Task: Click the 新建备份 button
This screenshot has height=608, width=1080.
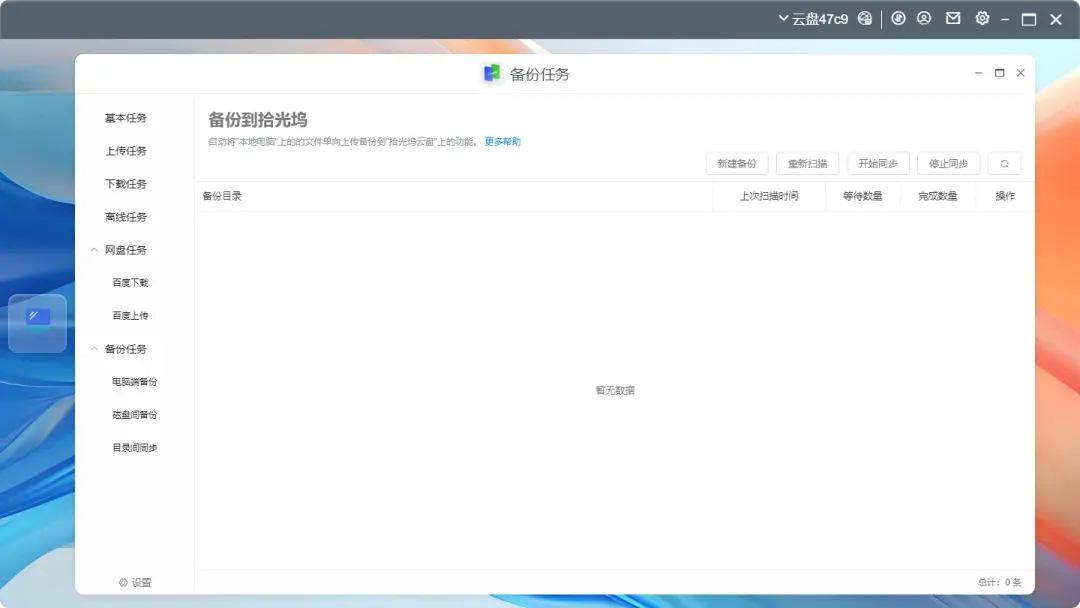Action: [737, 164]
